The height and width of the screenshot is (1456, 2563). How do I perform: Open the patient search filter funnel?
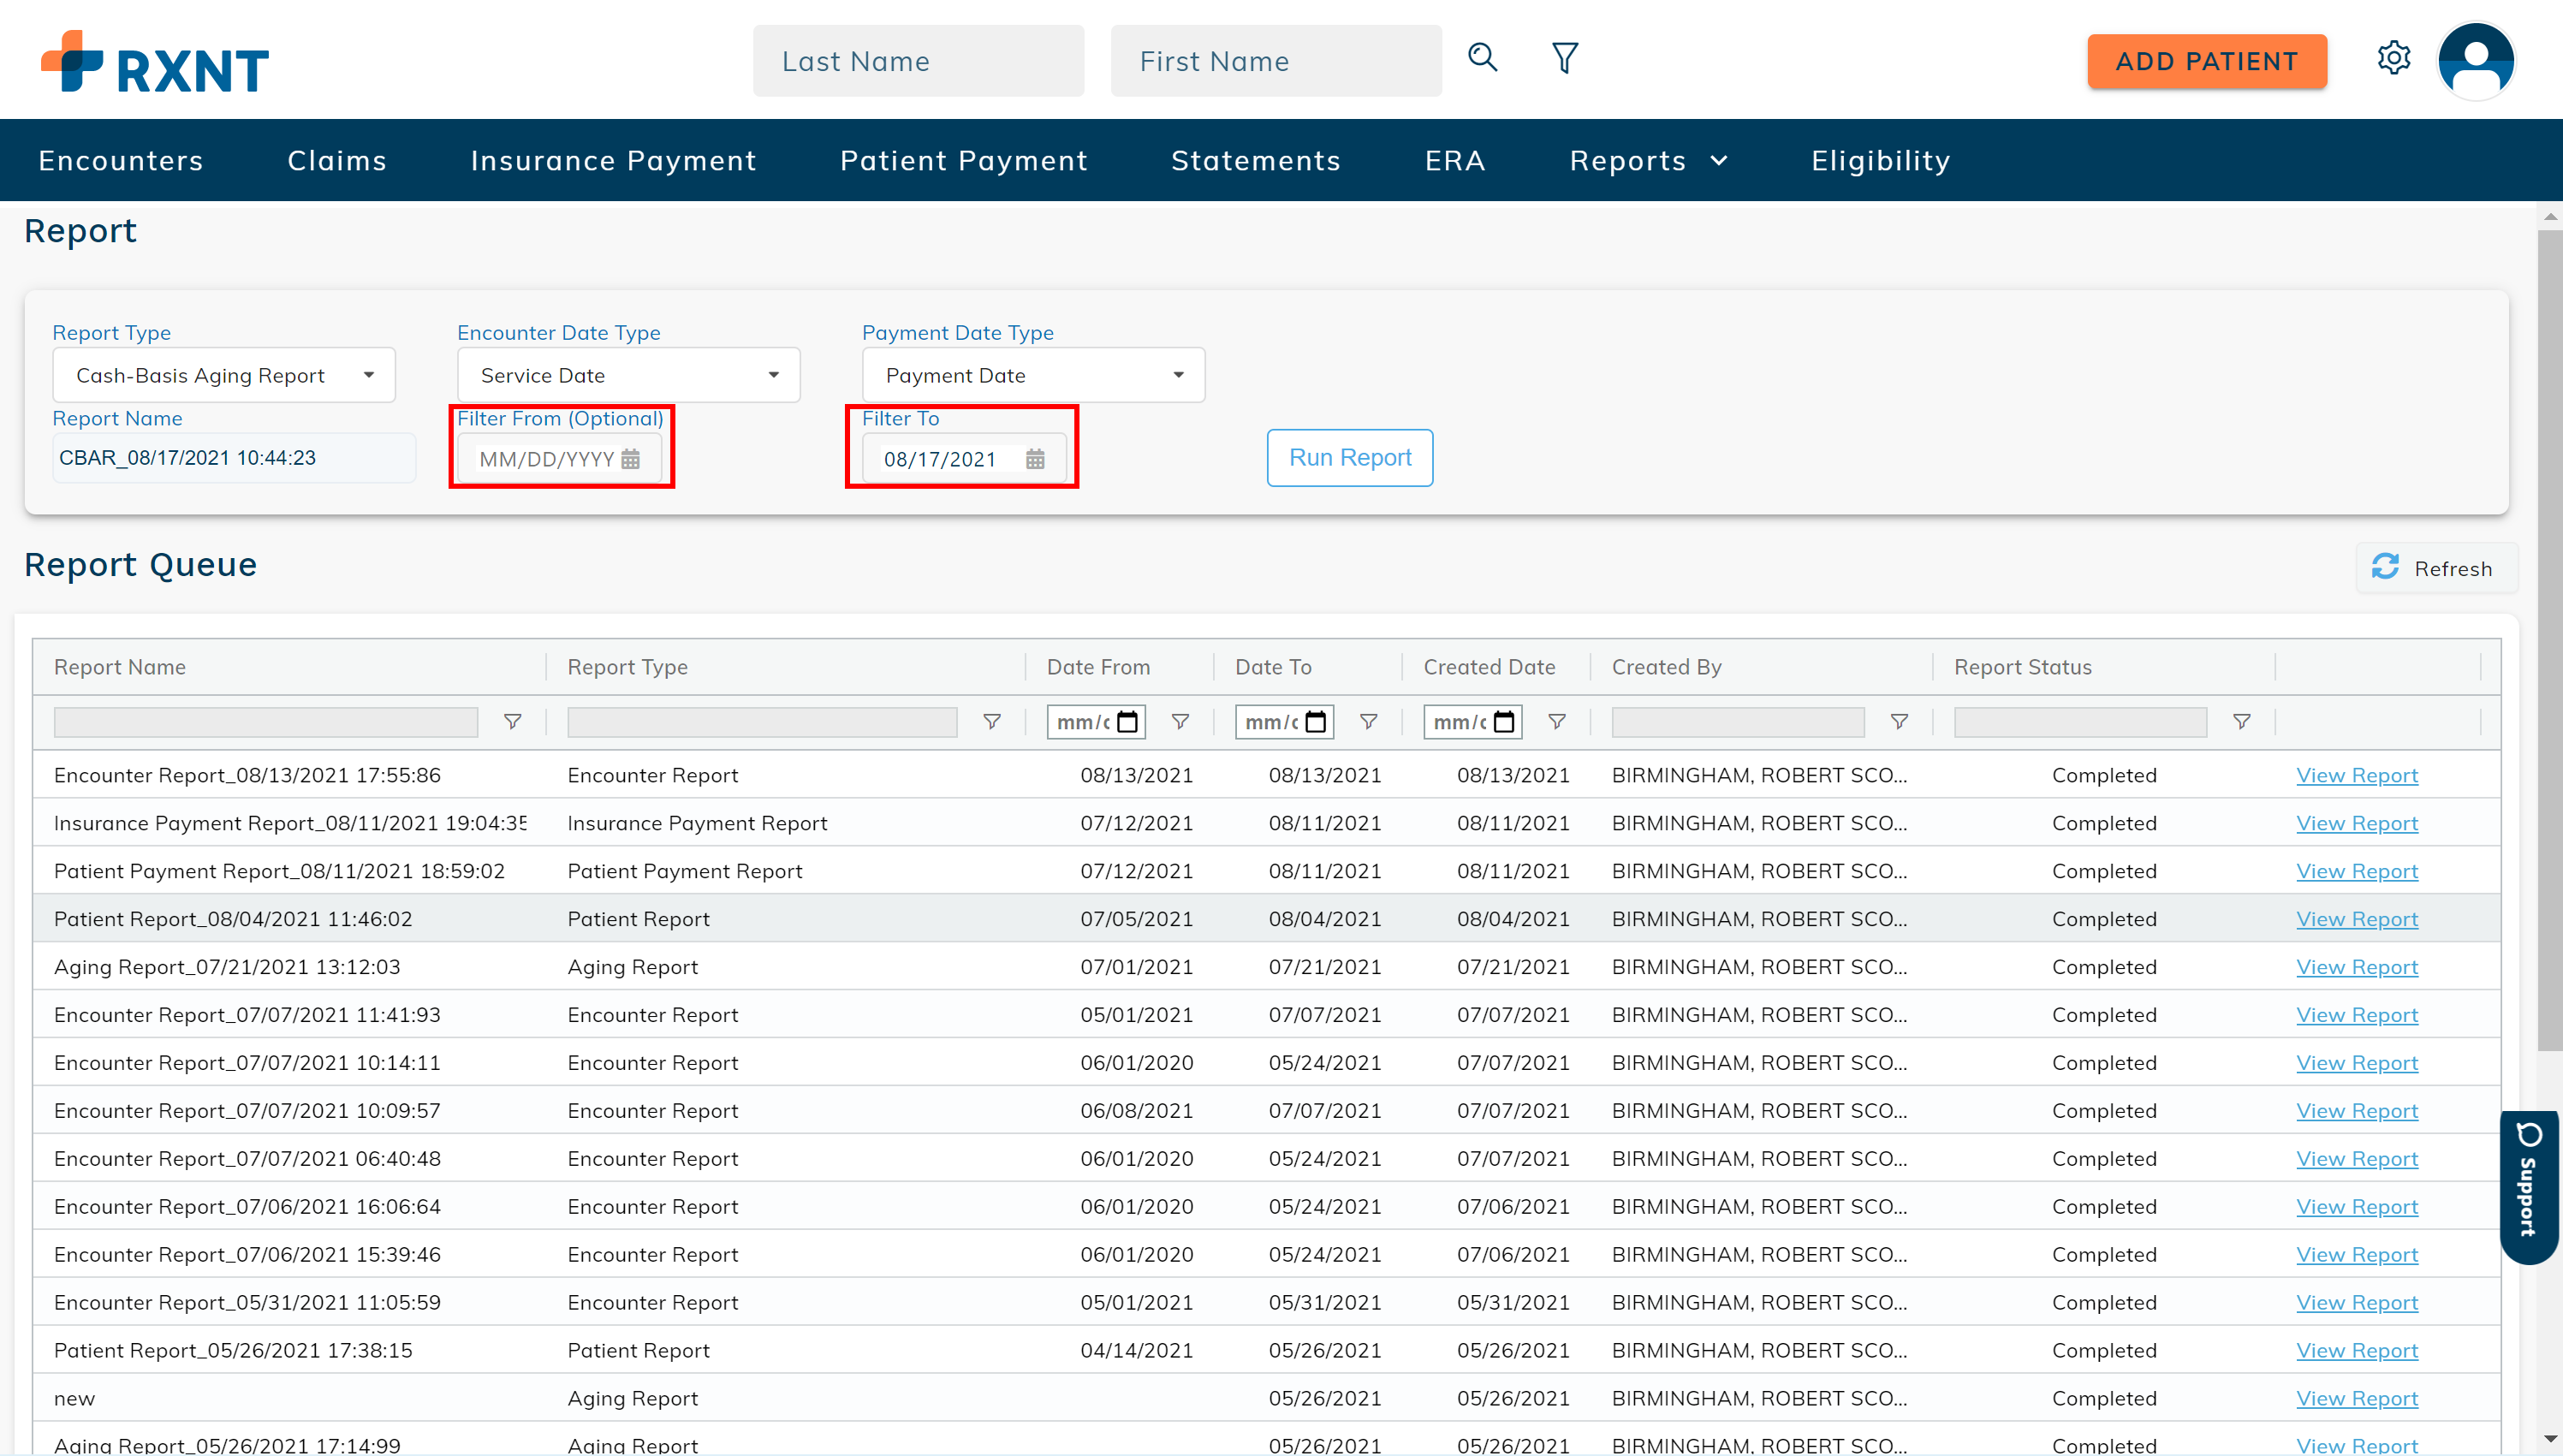(x=1565, y=58)
